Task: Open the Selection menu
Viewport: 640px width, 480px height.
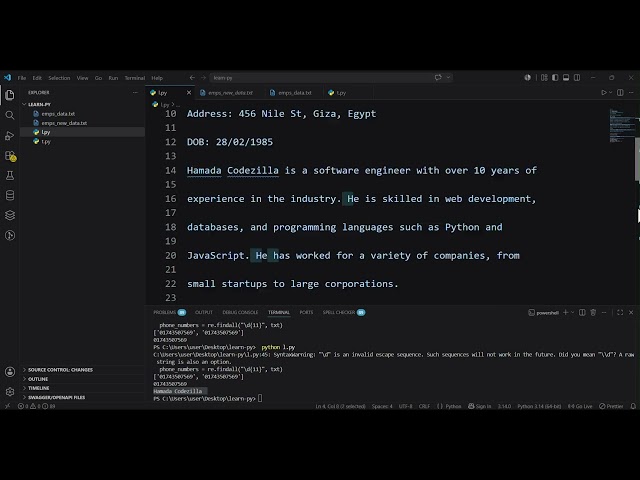Action: 59,78
